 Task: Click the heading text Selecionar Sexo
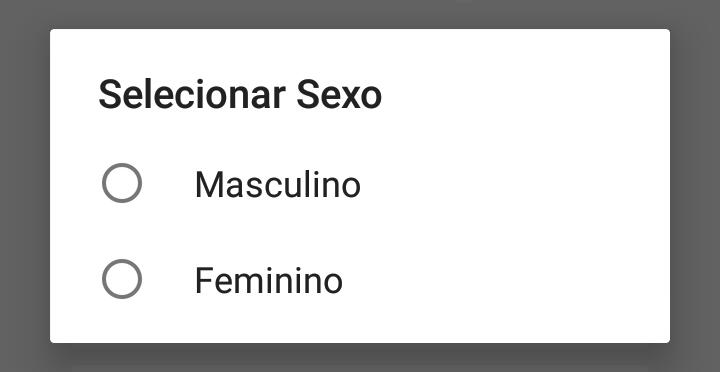pyautogui.click(x=240, y=95)
